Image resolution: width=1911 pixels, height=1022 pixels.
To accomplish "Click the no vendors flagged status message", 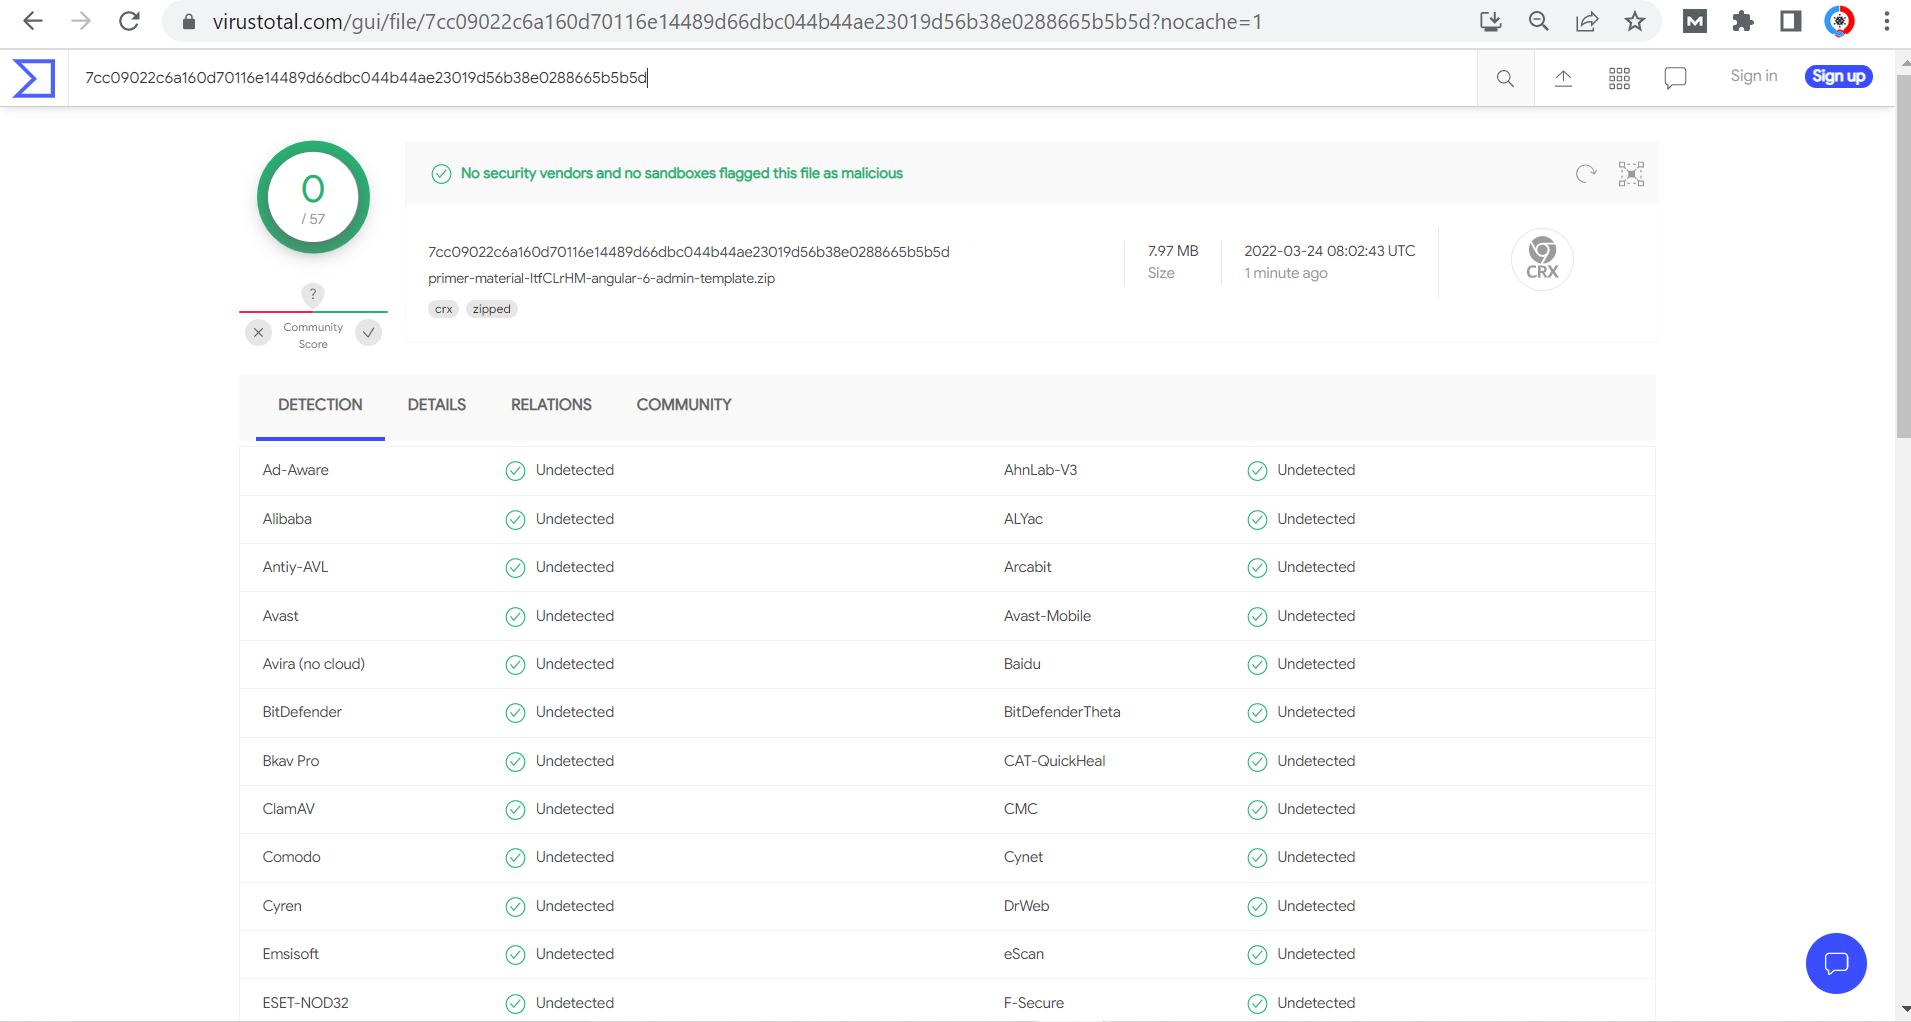I will click(681, 174).
